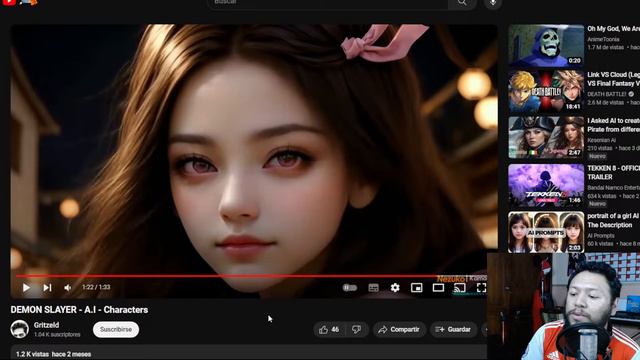Switch to miniplayer mode
640x360 pixels.
[x=416, y=288]
